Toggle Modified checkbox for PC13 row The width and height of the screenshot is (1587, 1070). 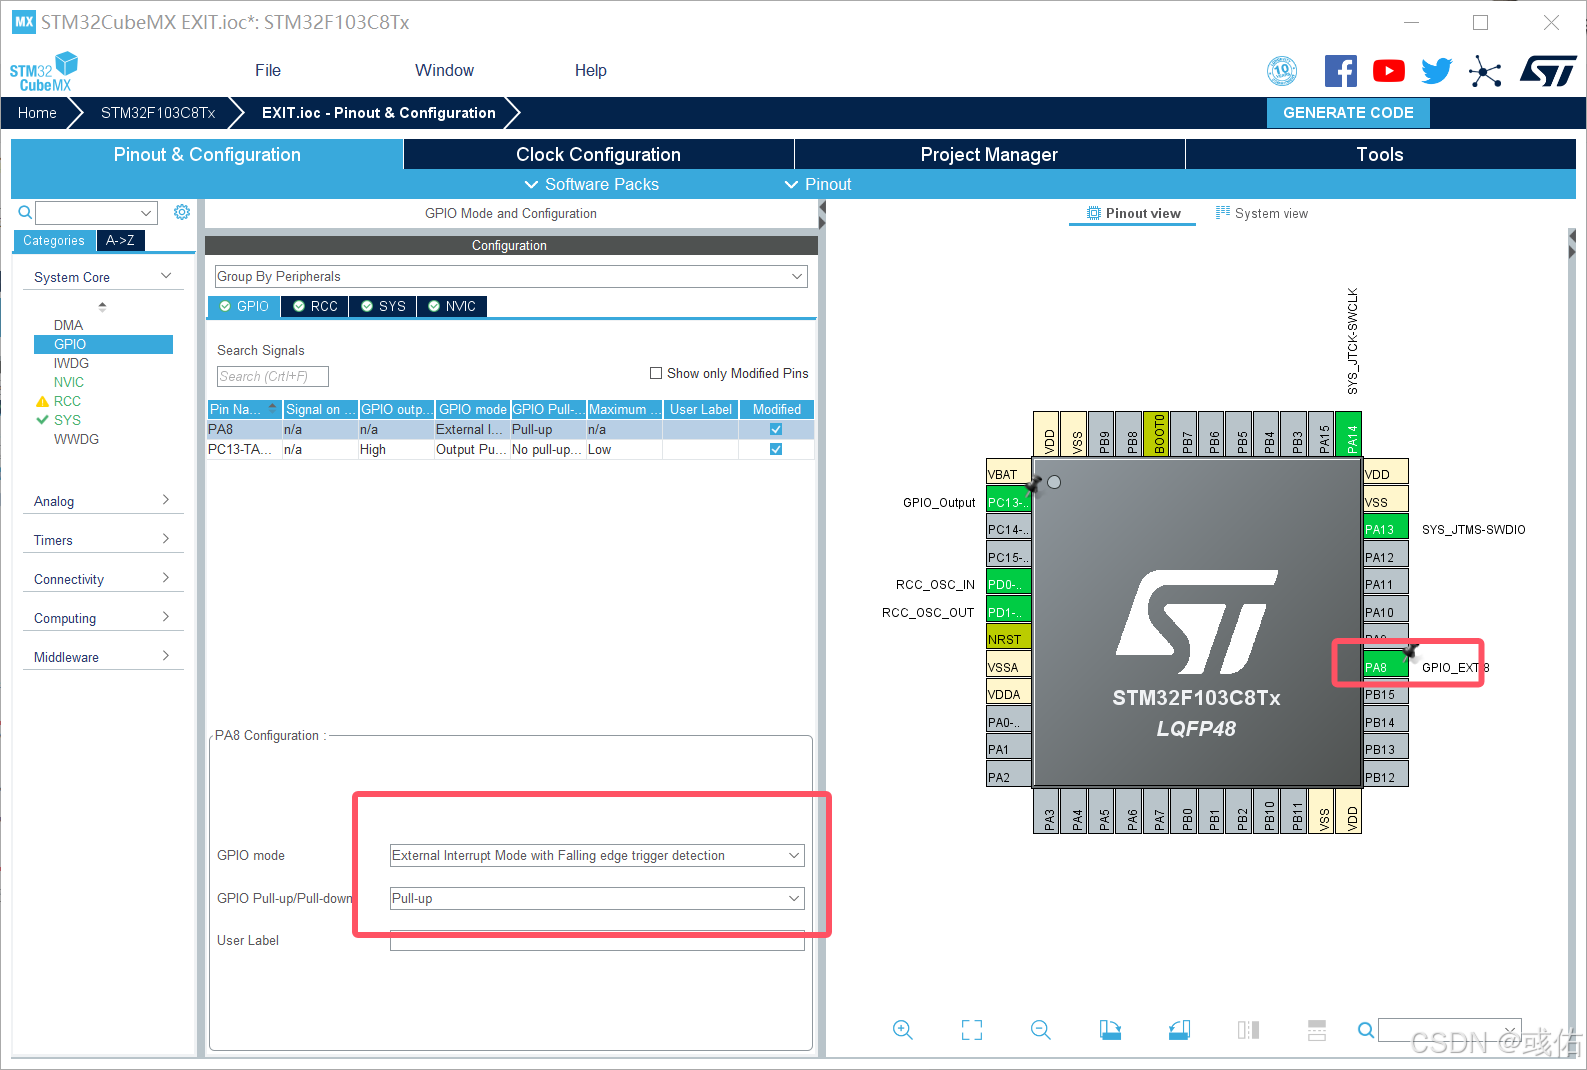point(776,449)
